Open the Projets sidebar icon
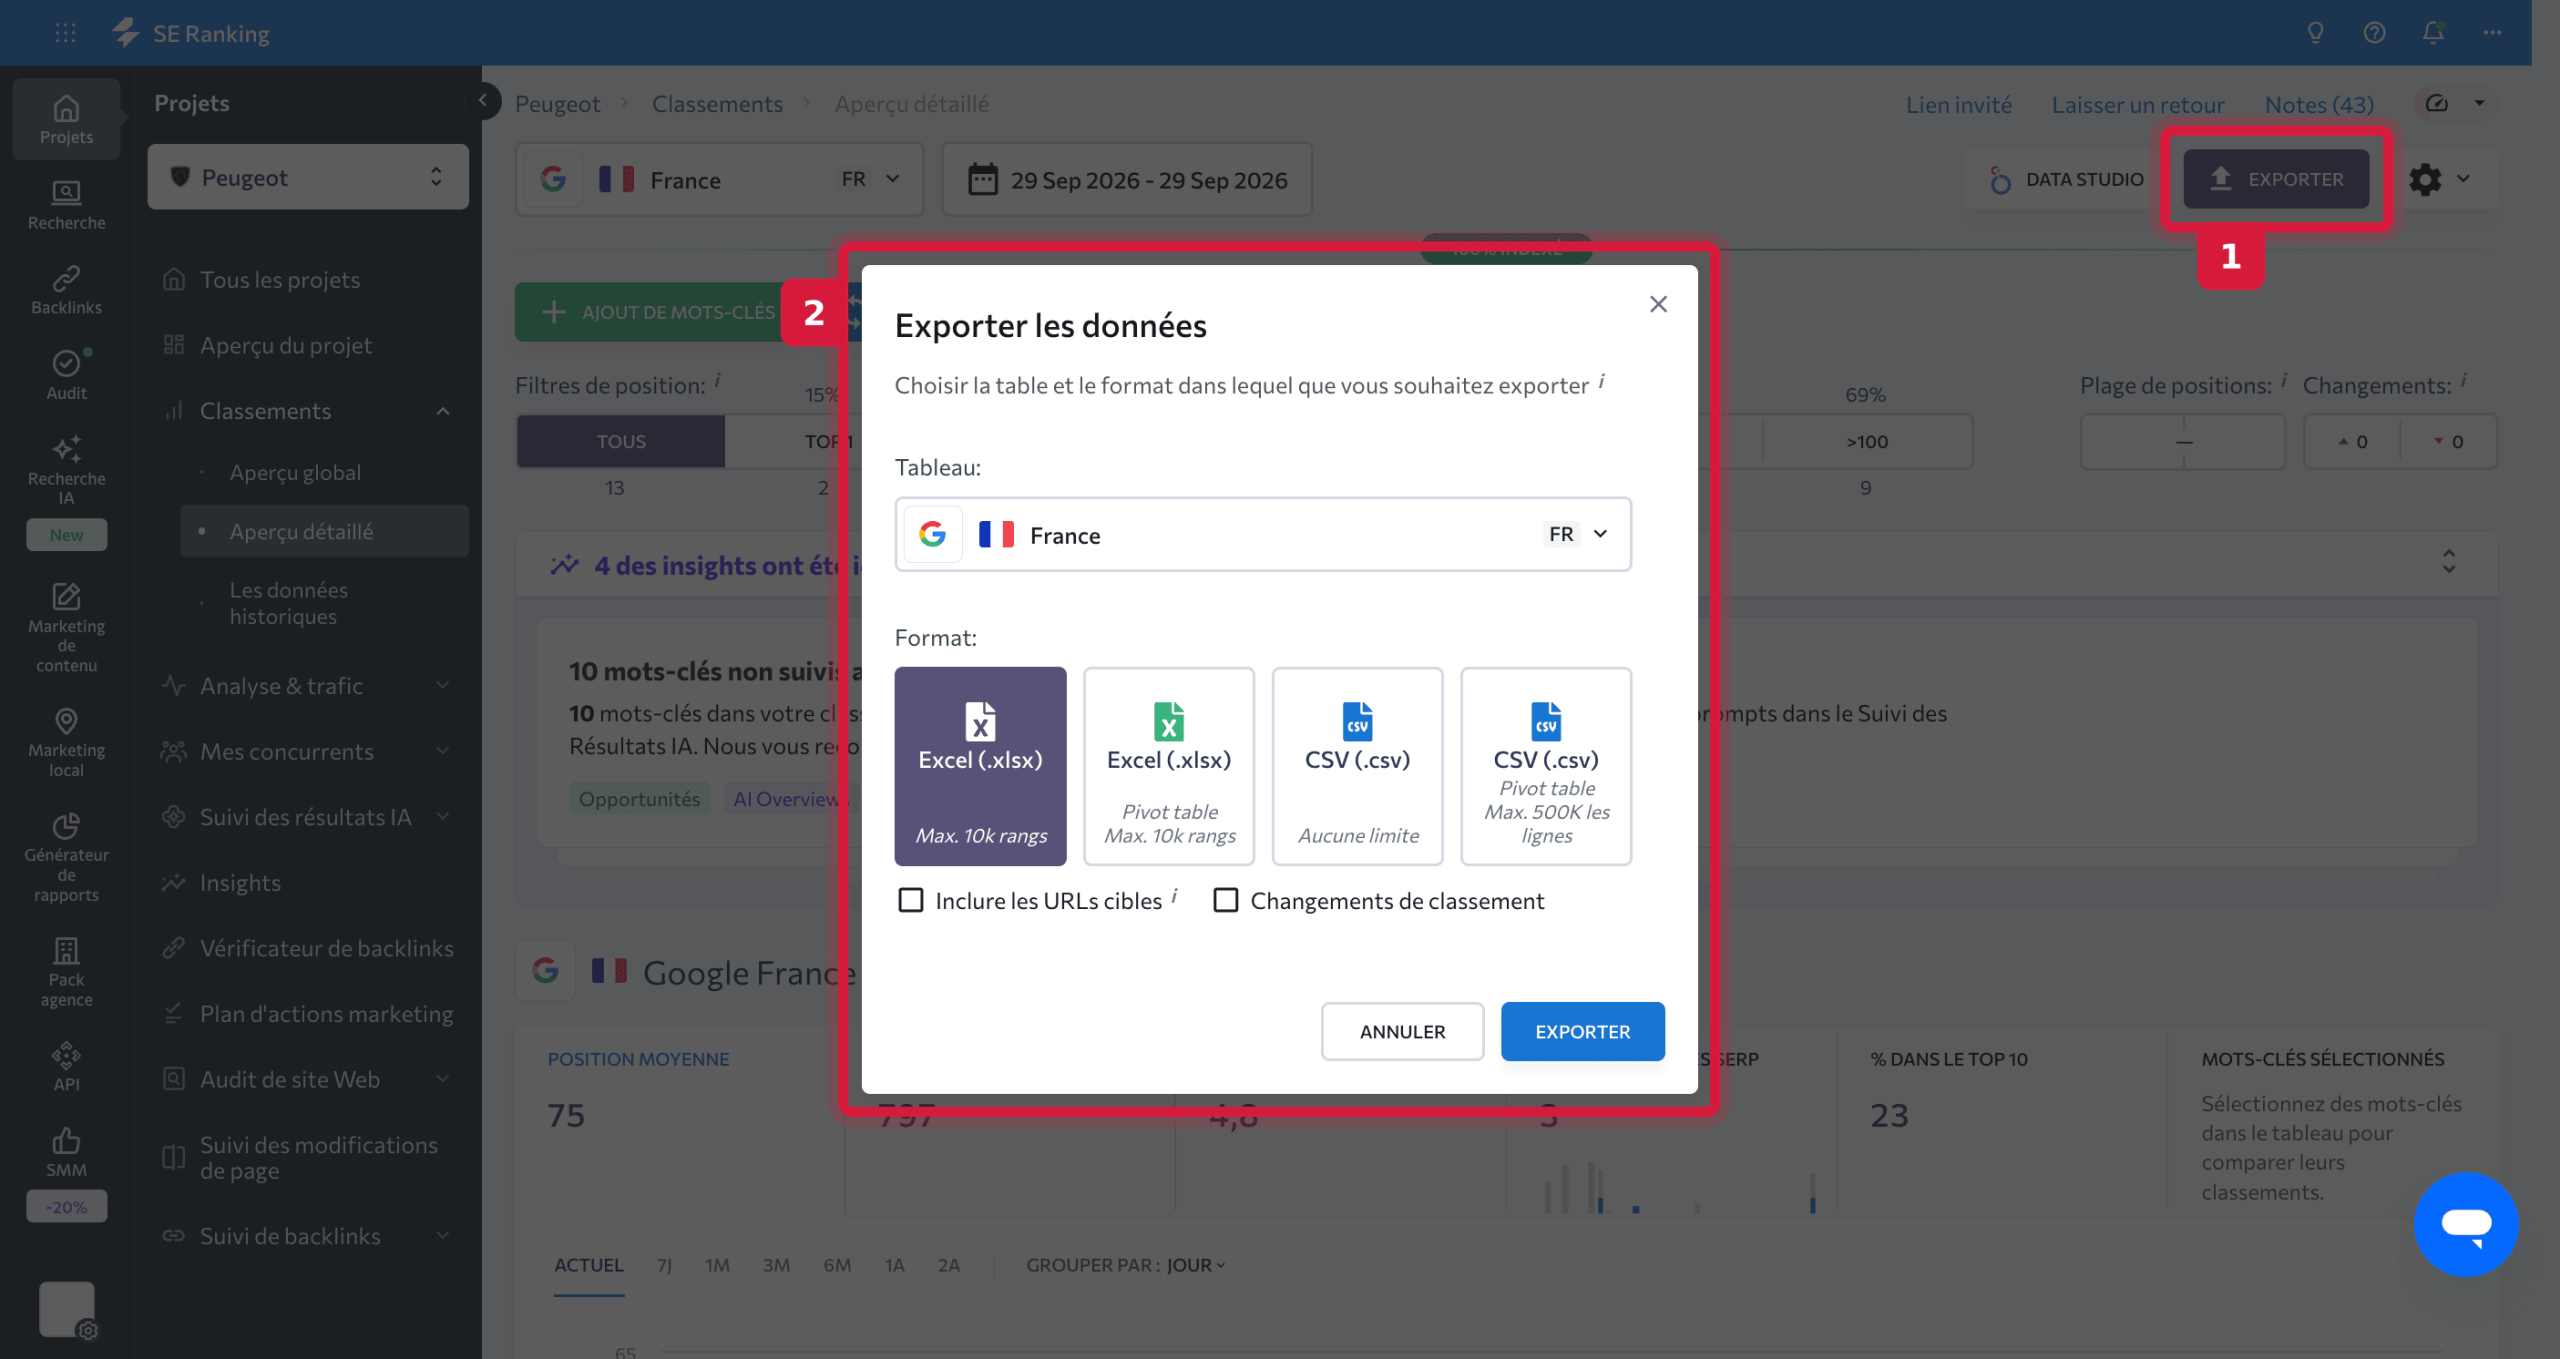Image resolution: width=2560 pixels, height=1359 pixels. tap(66, 119)
